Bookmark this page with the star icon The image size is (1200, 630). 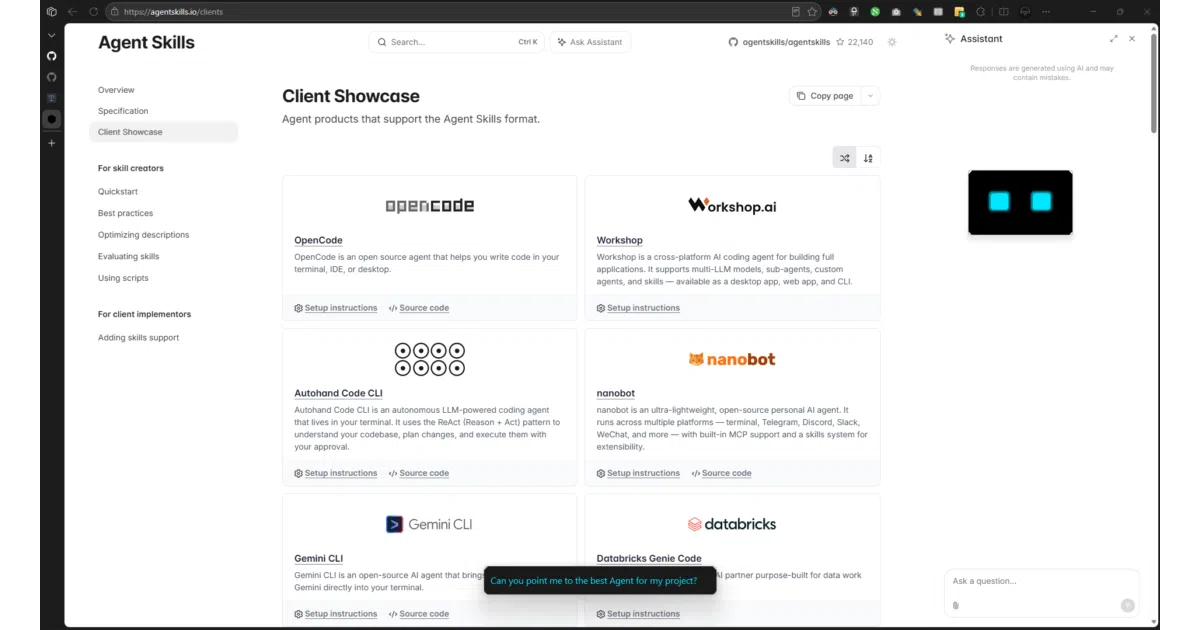pos(812,12)
